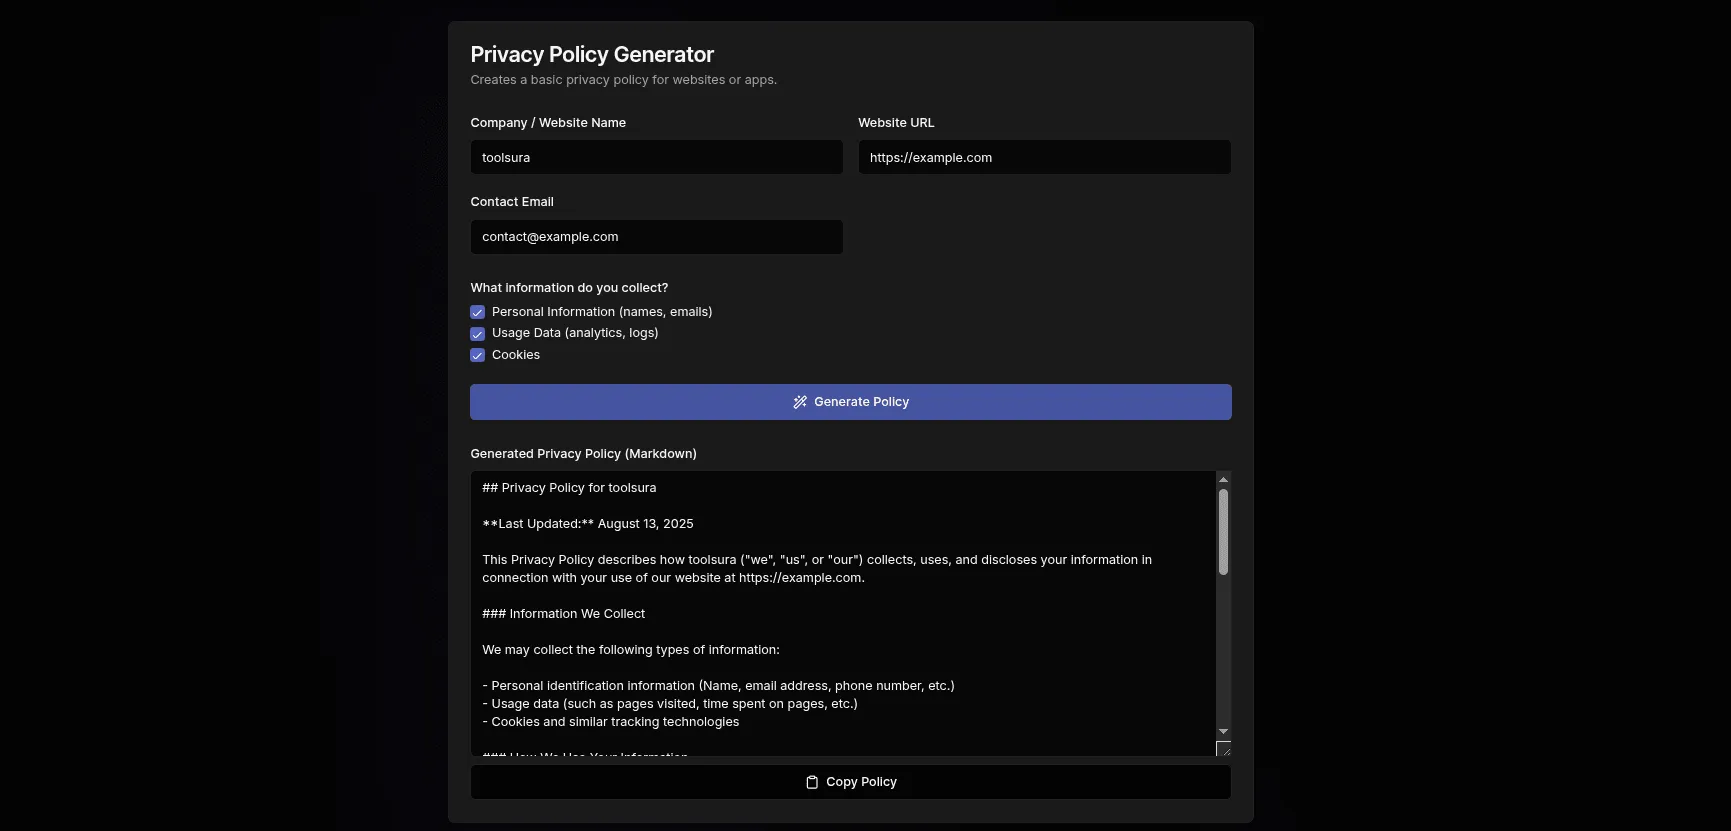Click '## Privacy Policy for toolsura' line
Screen dimensions: 1731x831
(569, 488)
